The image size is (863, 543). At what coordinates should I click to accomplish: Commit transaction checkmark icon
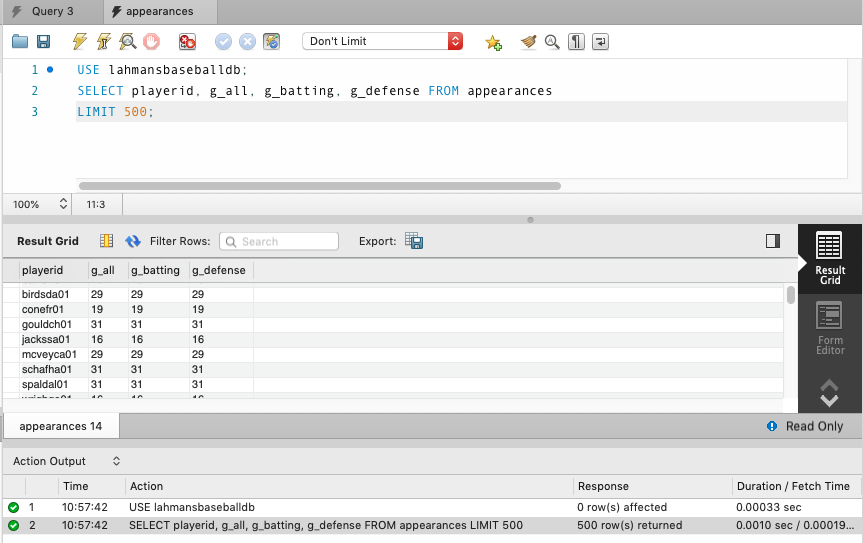[x=223, y=41]
